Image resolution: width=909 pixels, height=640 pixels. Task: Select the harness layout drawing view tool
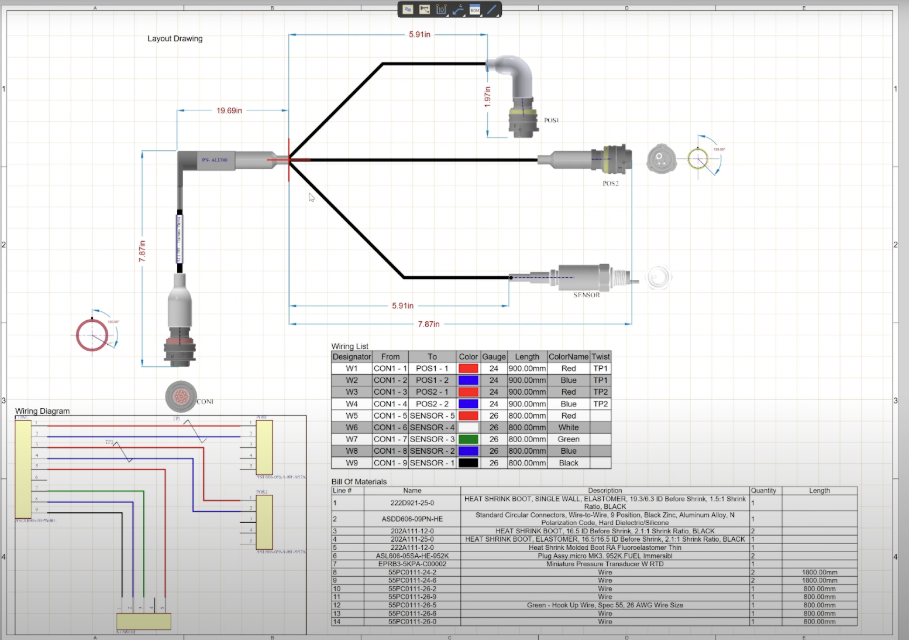tap(424, 9)
